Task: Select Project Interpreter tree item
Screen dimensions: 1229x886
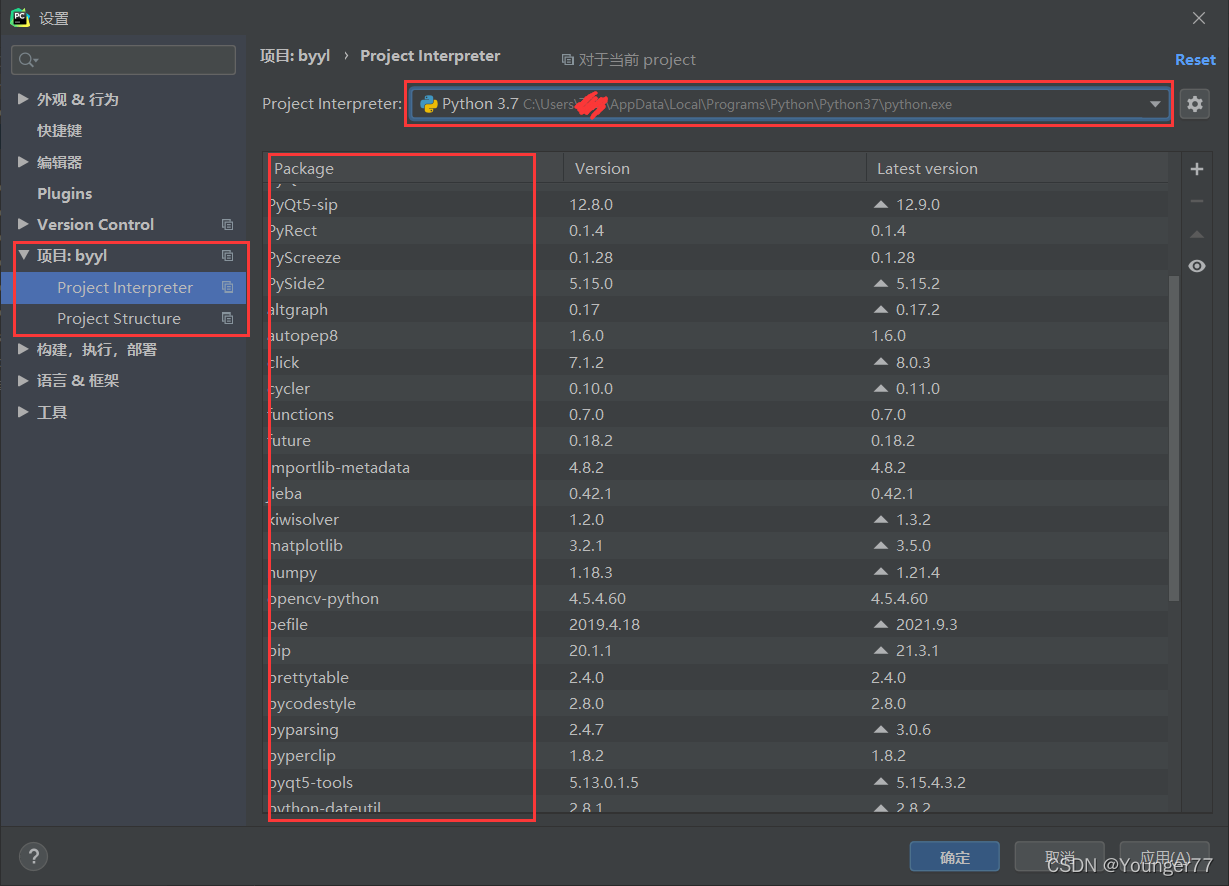Action: (x=124, y=288)
